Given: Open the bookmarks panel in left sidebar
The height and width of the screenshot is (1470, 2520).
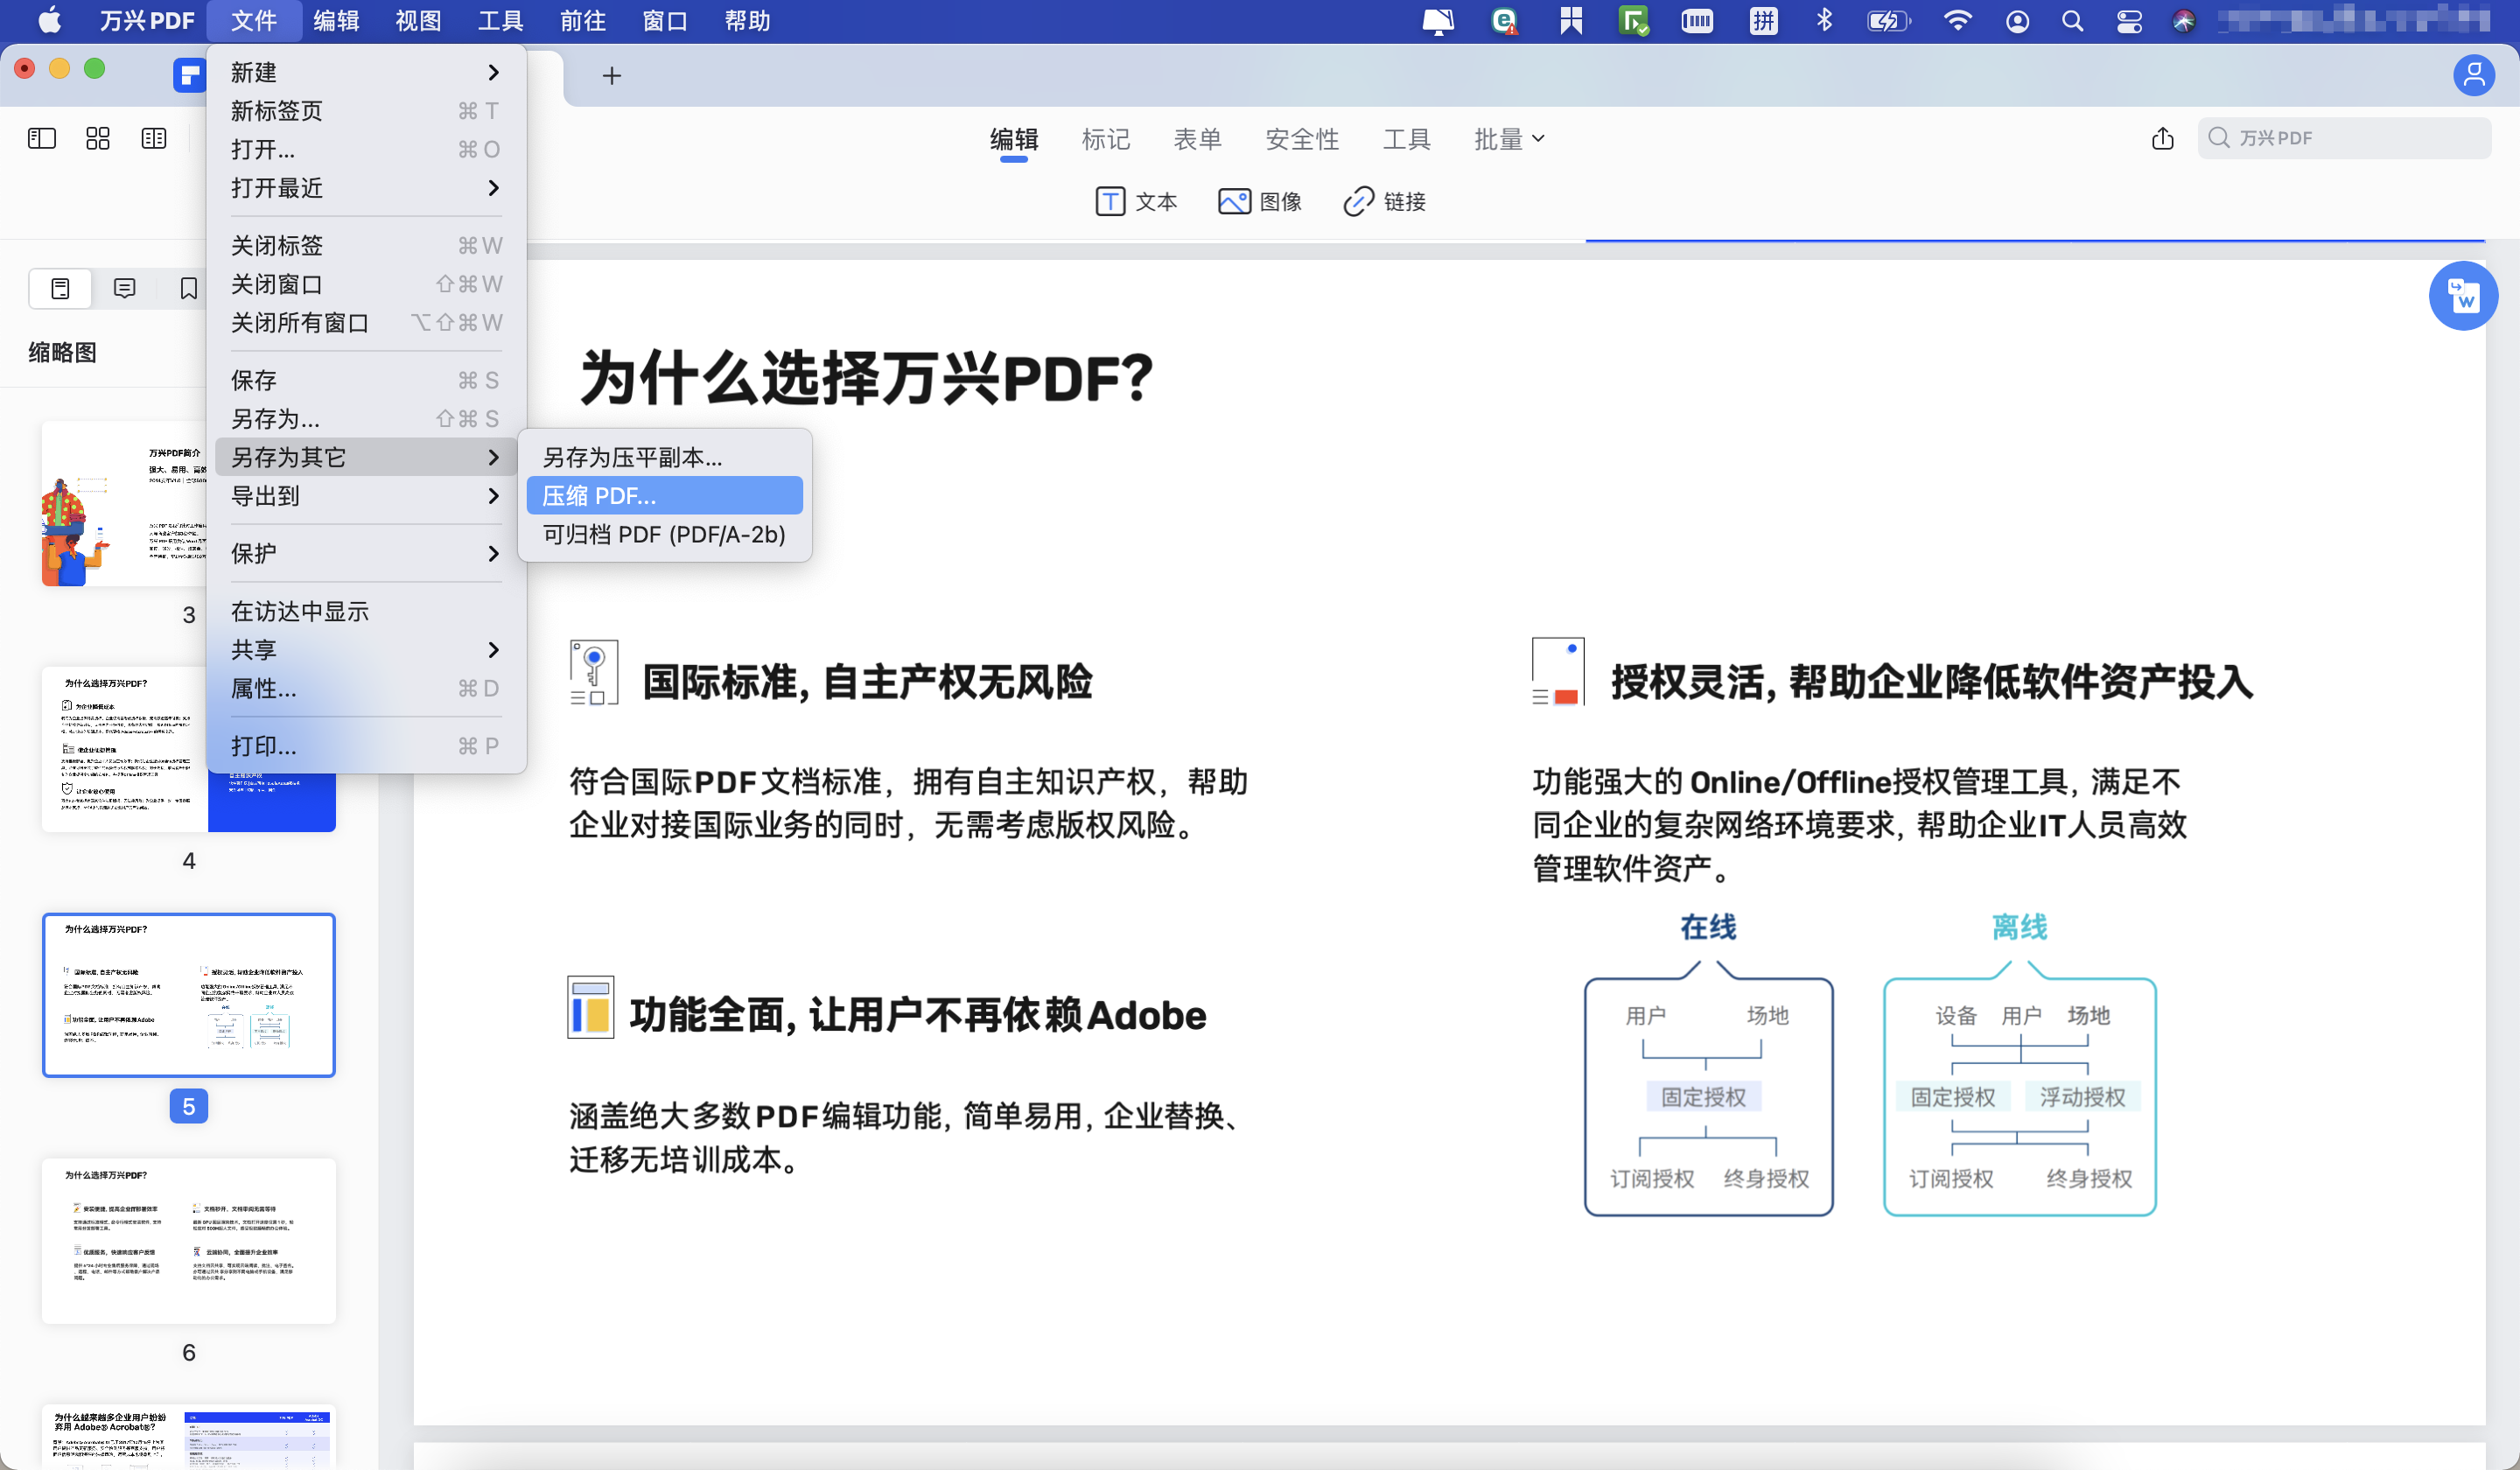Looking at the screenshot, I should click(188, 288).
